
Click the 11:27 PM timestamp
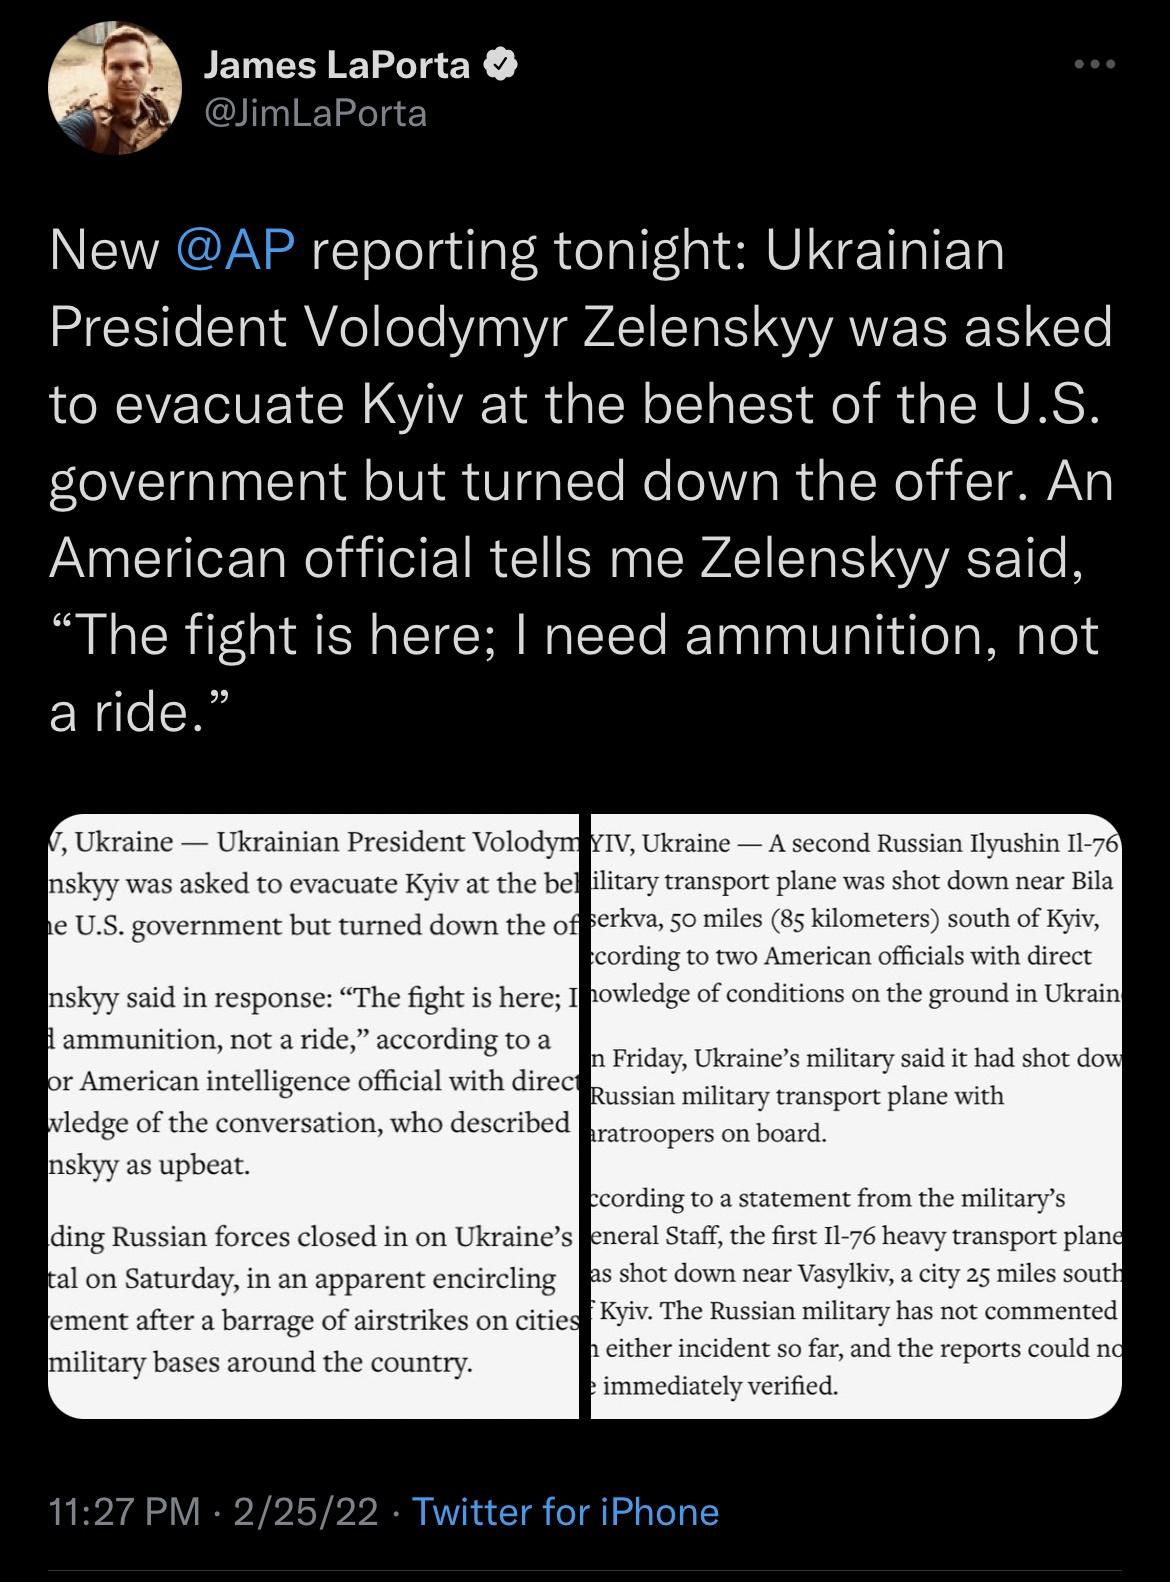coord(124,1511)
